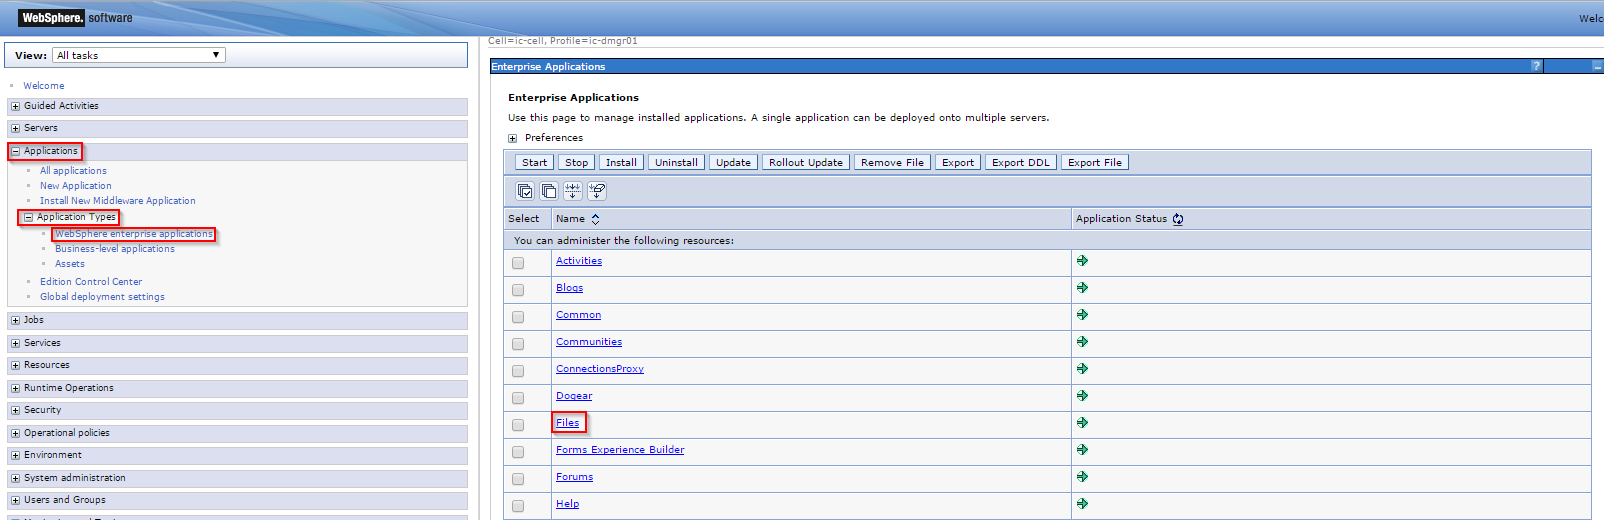The image size is (1604, 520).
Task: Refresh the Application Status column icon
Action: click(1178, 219)
